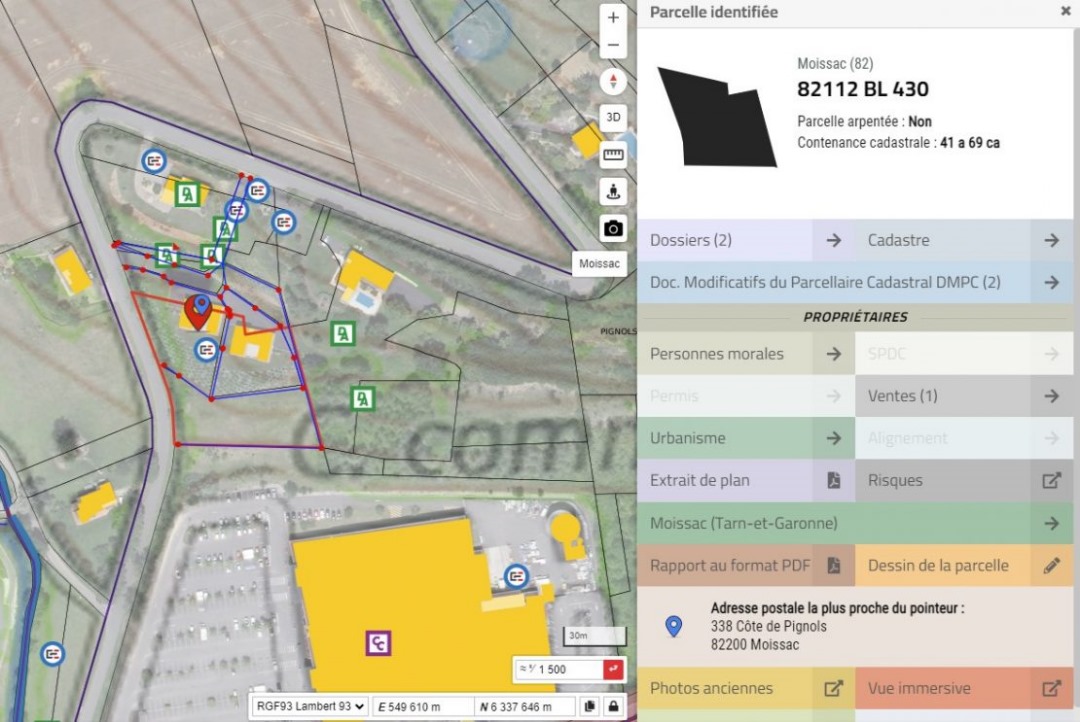Click the map scale input field

point(555,669)
